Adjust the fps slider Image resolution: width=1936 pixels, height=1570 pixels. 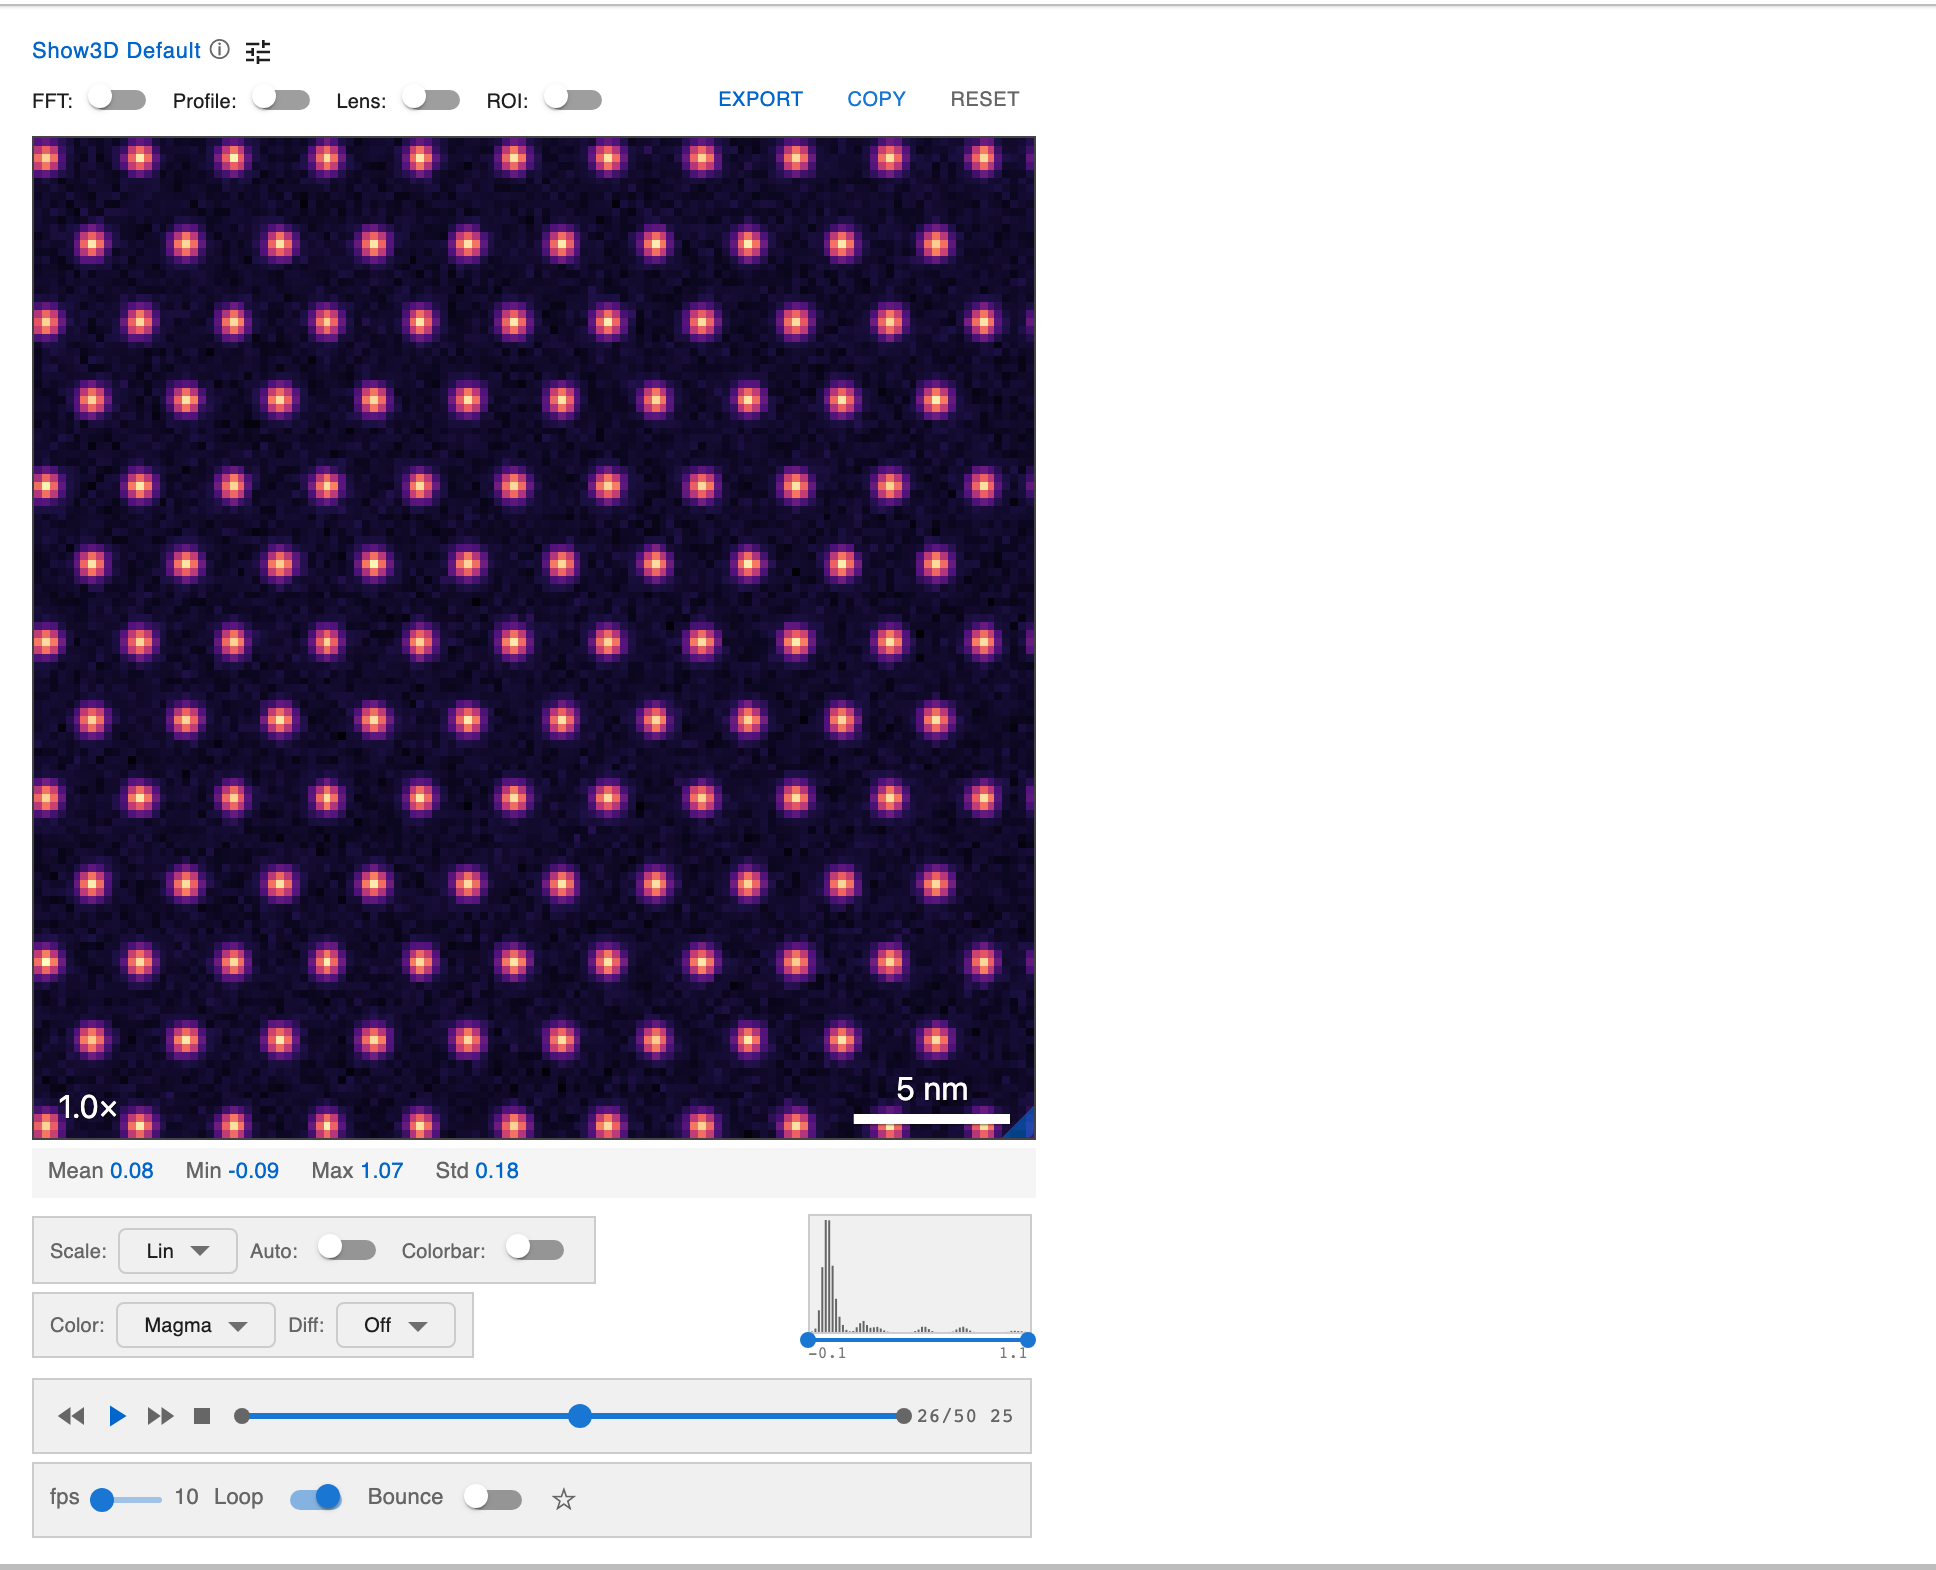[104, 1499]
